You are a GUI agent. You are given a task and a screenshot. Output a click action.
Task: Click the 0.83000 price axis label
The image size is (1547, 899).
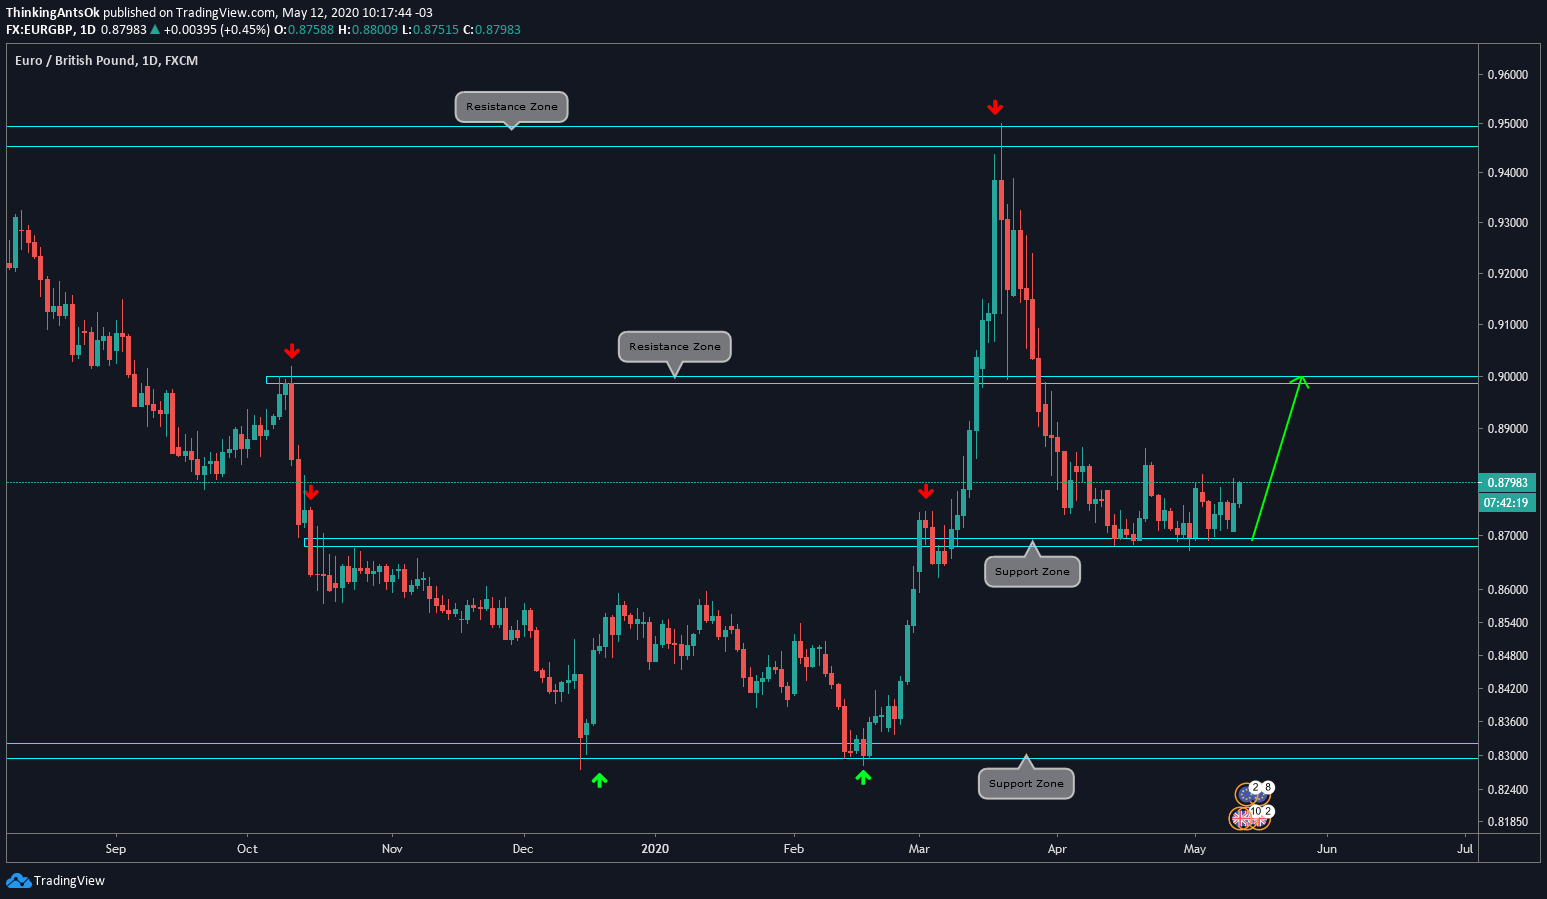pos(1507,756)
